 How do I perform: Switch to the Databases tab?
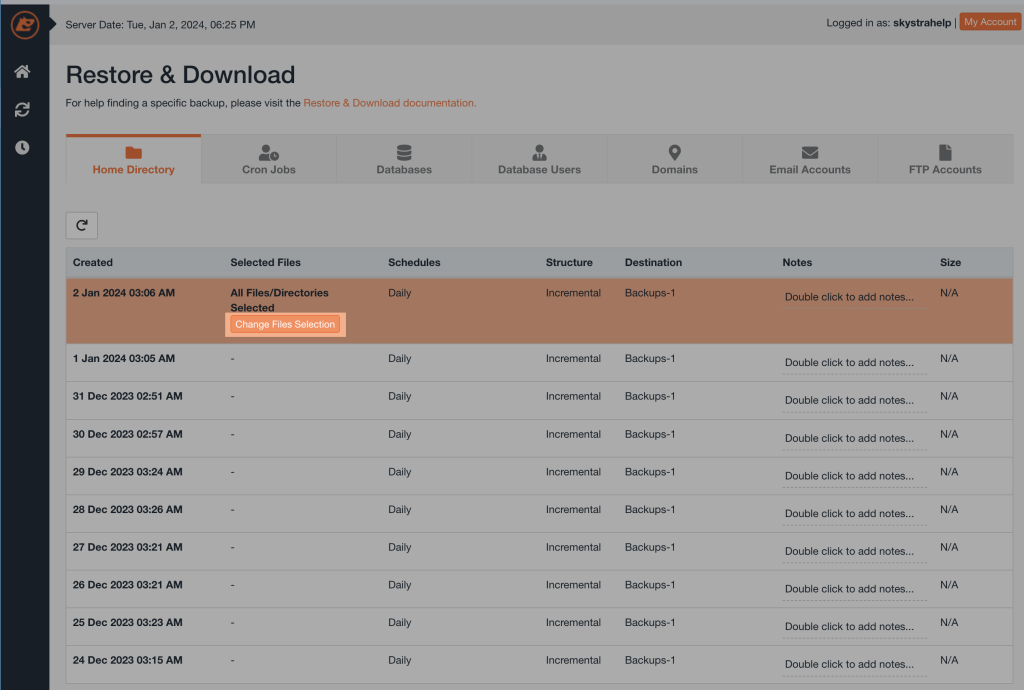pyautogui.click(x=404, y=160)
